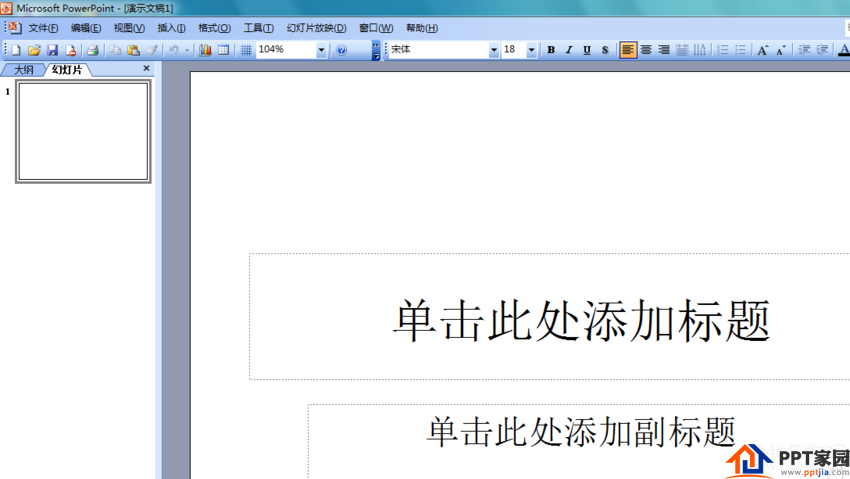This screenshot has height=479, width=850.
Task: Open the 插入(I) menu
Action: (x=171, y=28)
